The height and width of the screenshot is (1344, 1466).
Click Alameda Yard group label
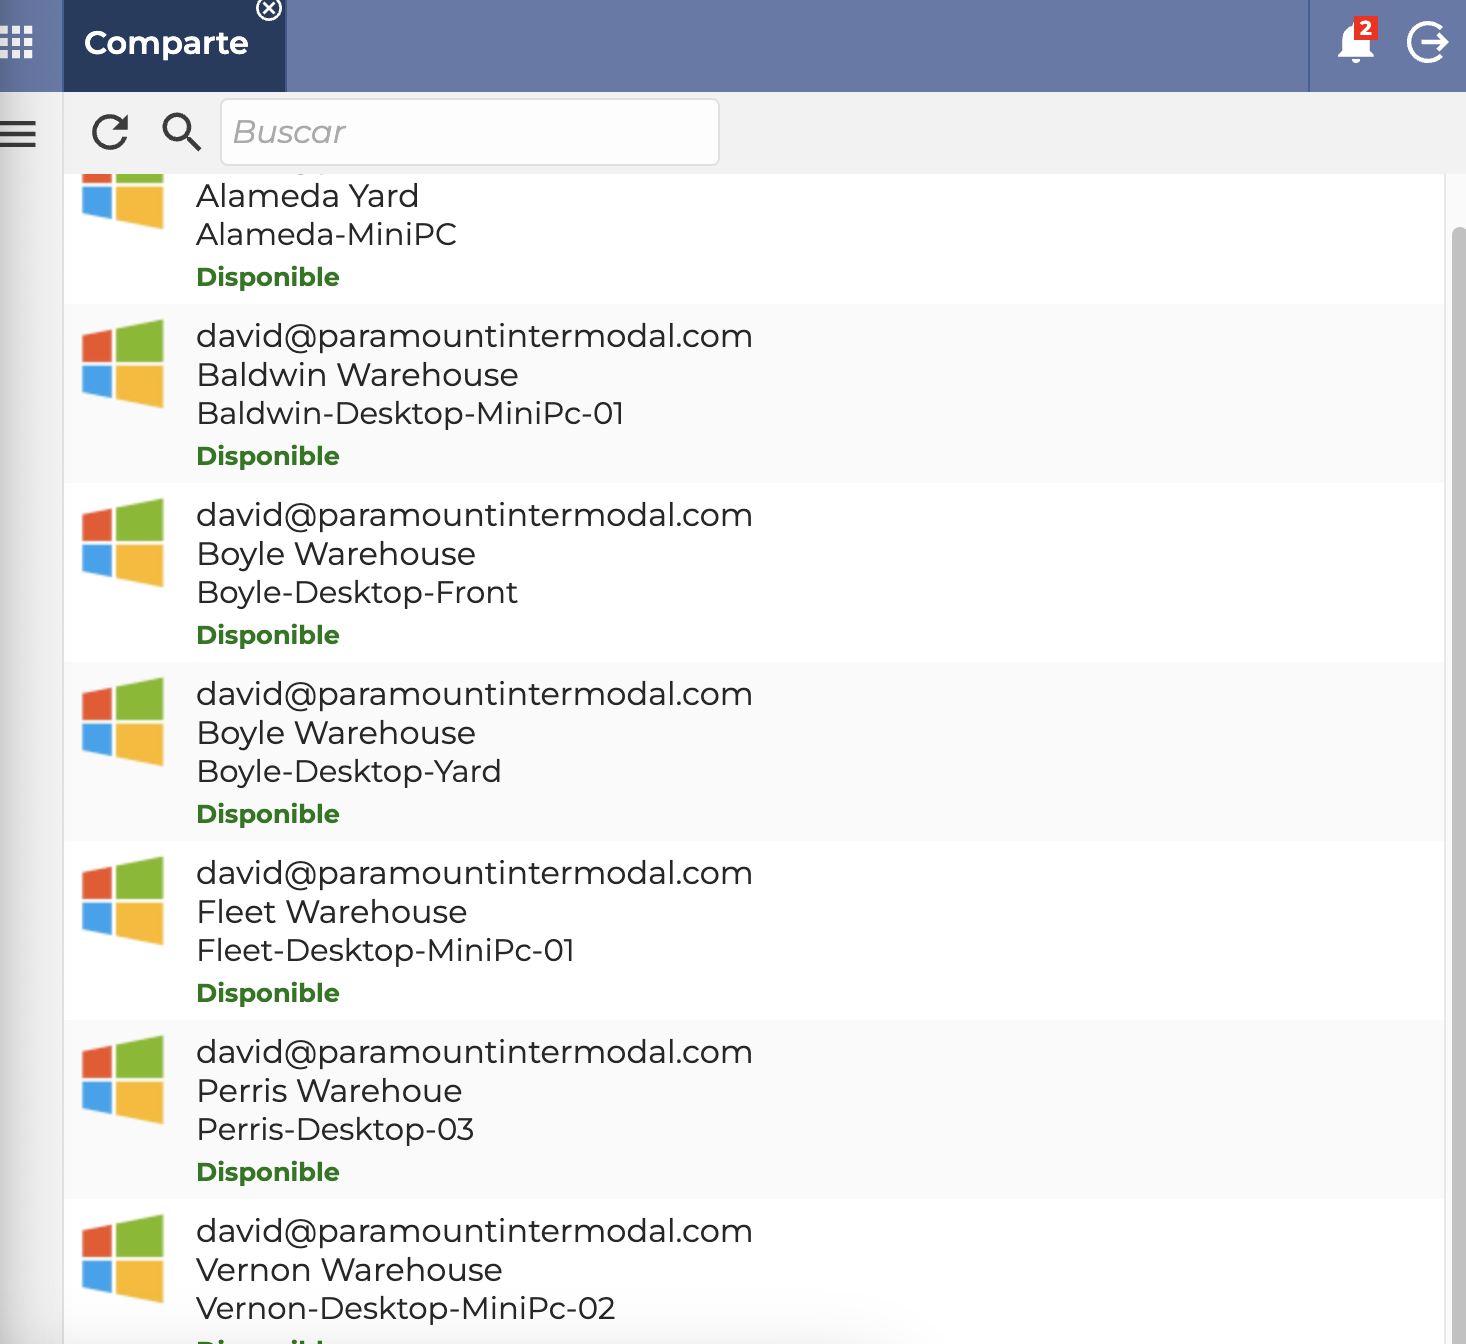point(307,196)
